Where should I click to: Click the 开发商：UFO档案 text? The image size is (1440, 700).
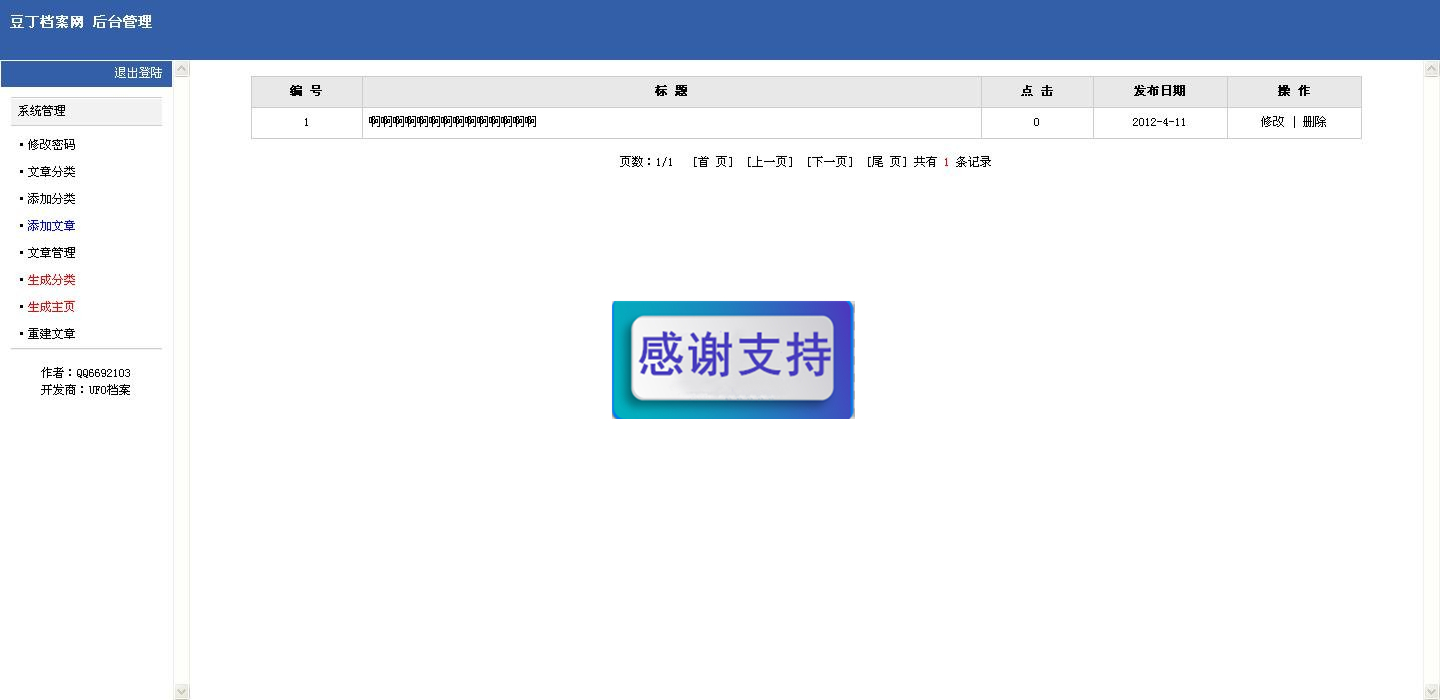86,390
